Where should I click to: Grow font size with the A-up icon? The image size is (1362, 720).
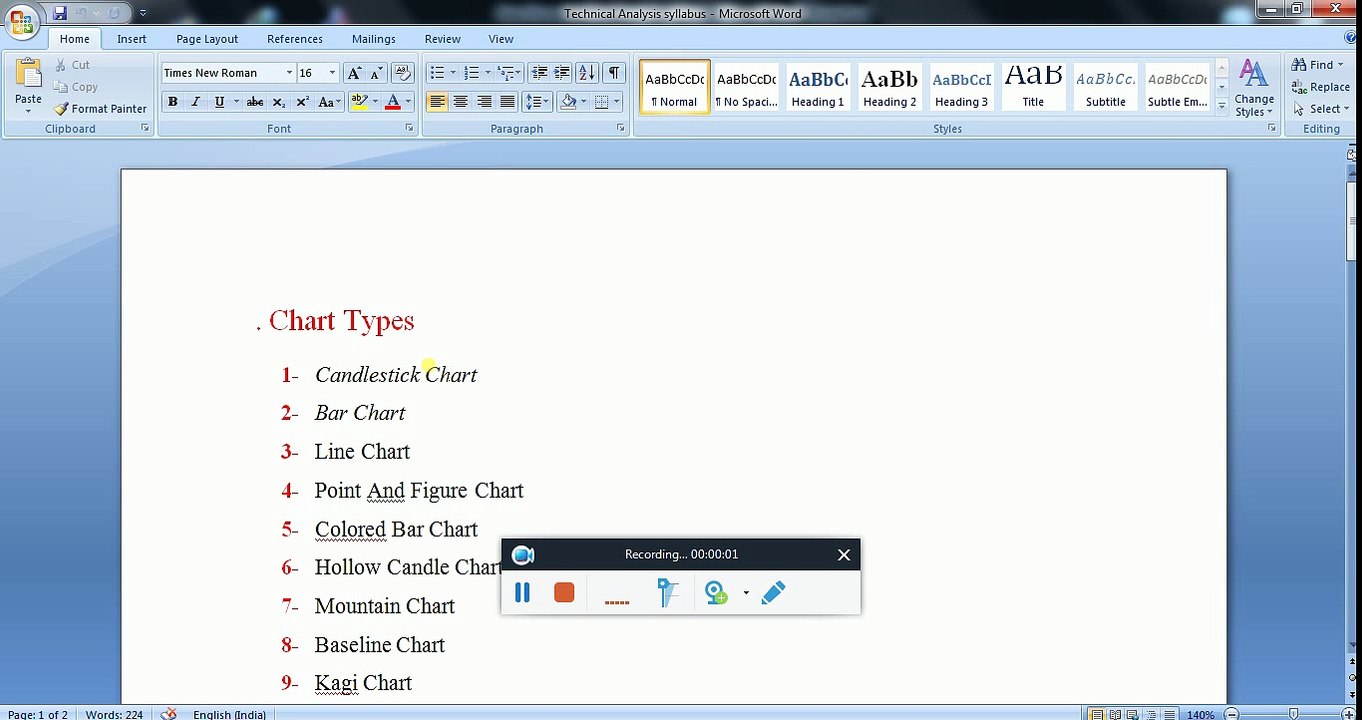(x=354, y=73)
